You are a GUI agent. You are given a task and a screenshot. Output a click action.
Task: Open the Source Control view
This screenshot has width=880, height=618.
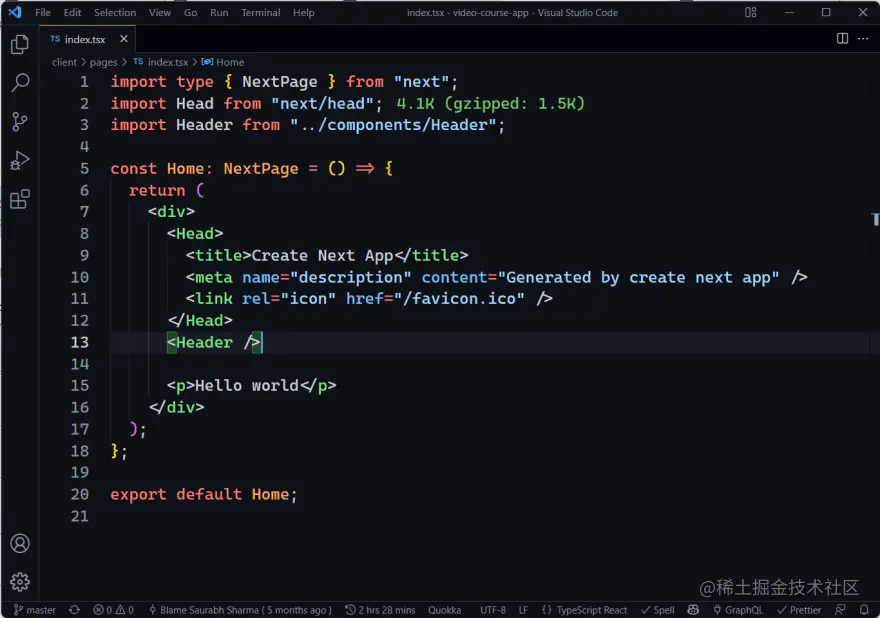click(20, 122)
